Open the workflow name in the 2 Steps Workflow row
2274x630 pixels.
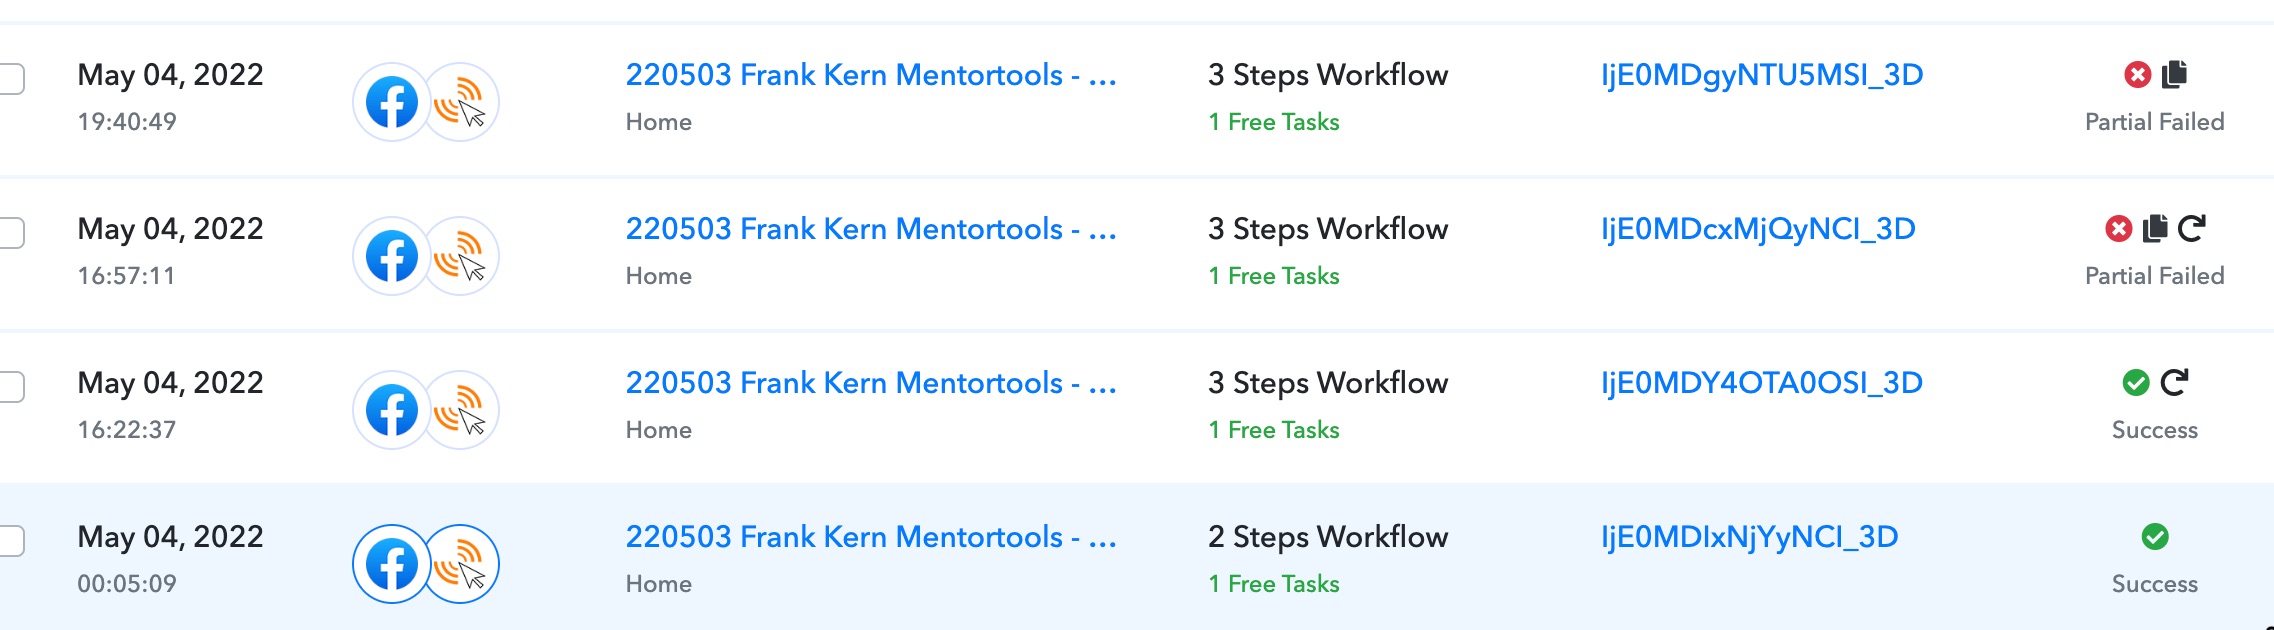tap(871, 537)
